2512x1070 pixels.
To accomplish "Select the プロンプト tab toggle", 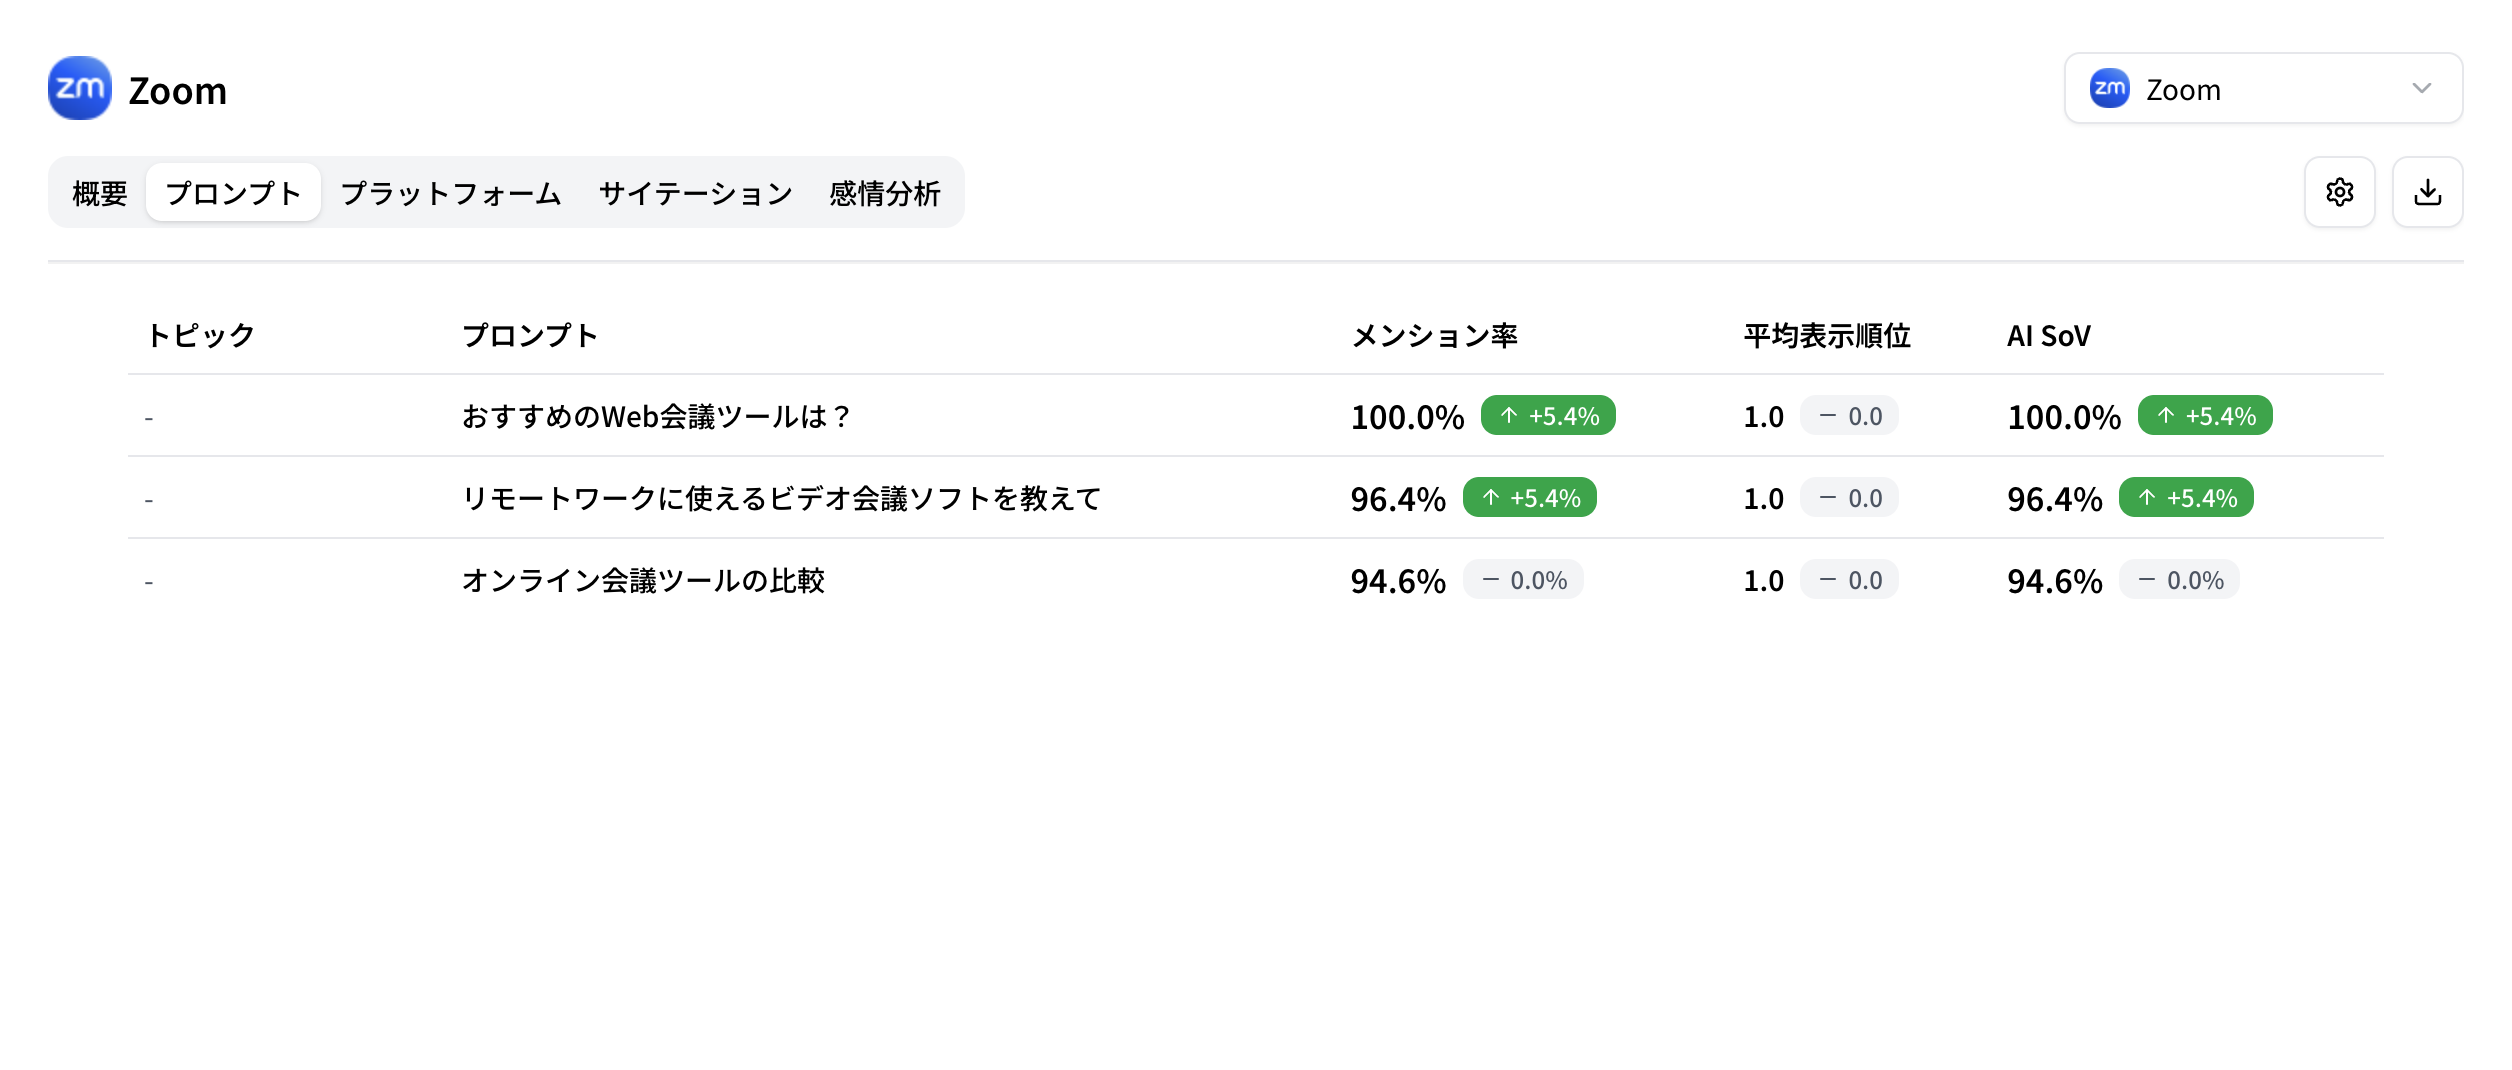I will 233,192.
